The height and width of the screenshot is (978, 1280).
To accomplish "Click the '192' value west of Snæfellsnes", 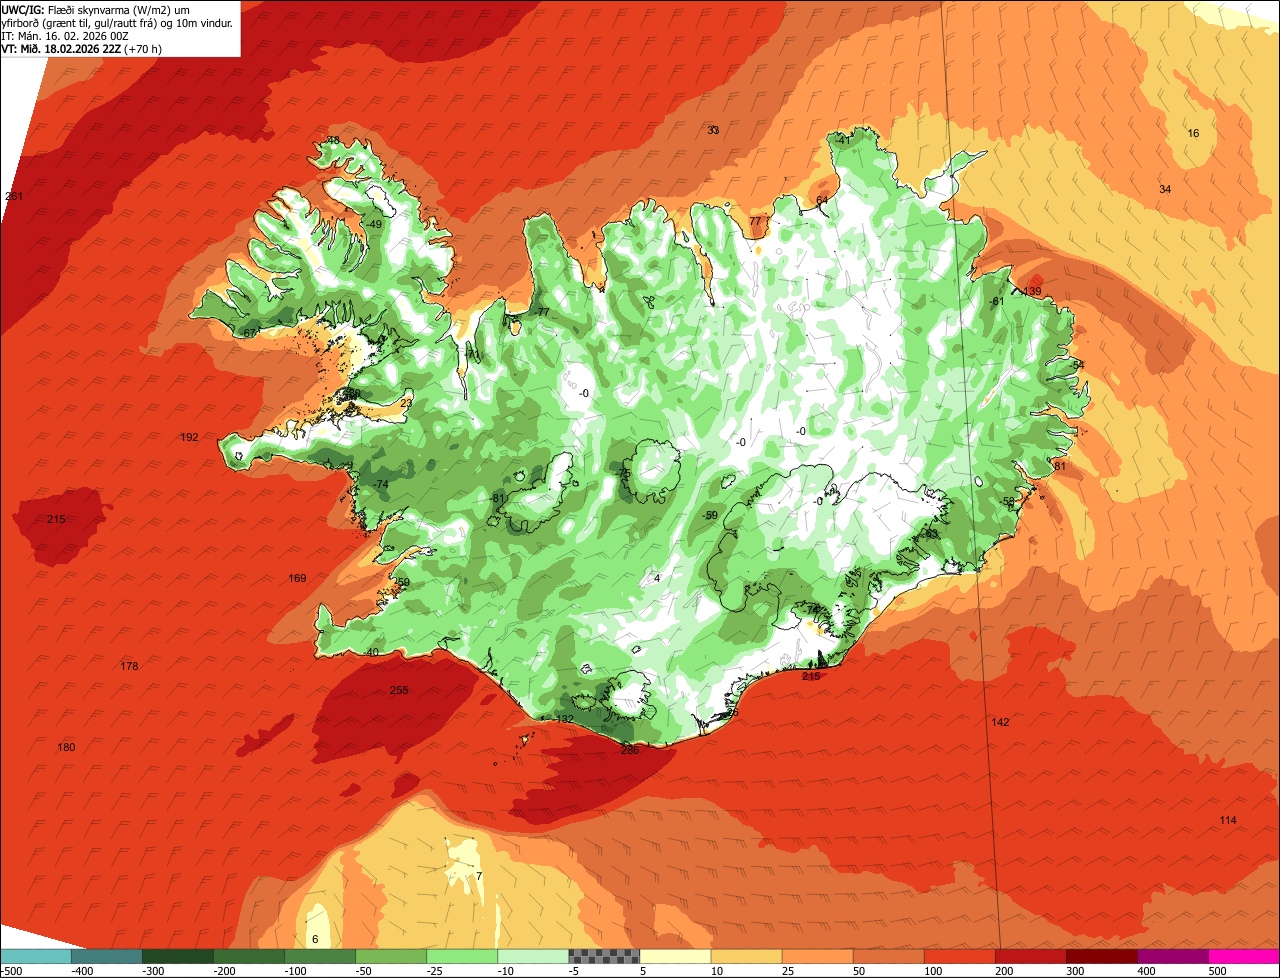I will [189, 437].
